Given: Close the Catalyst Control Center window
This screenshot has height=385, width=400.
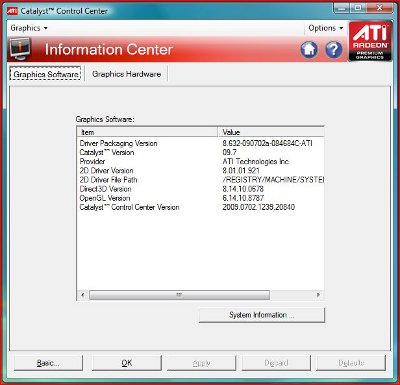Looking at the screenshot, I should tap(379, 8).
